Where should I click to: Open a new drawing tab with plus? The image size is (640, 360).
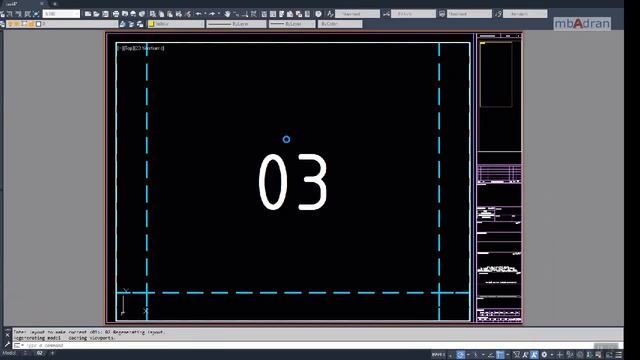pos(55,4)
